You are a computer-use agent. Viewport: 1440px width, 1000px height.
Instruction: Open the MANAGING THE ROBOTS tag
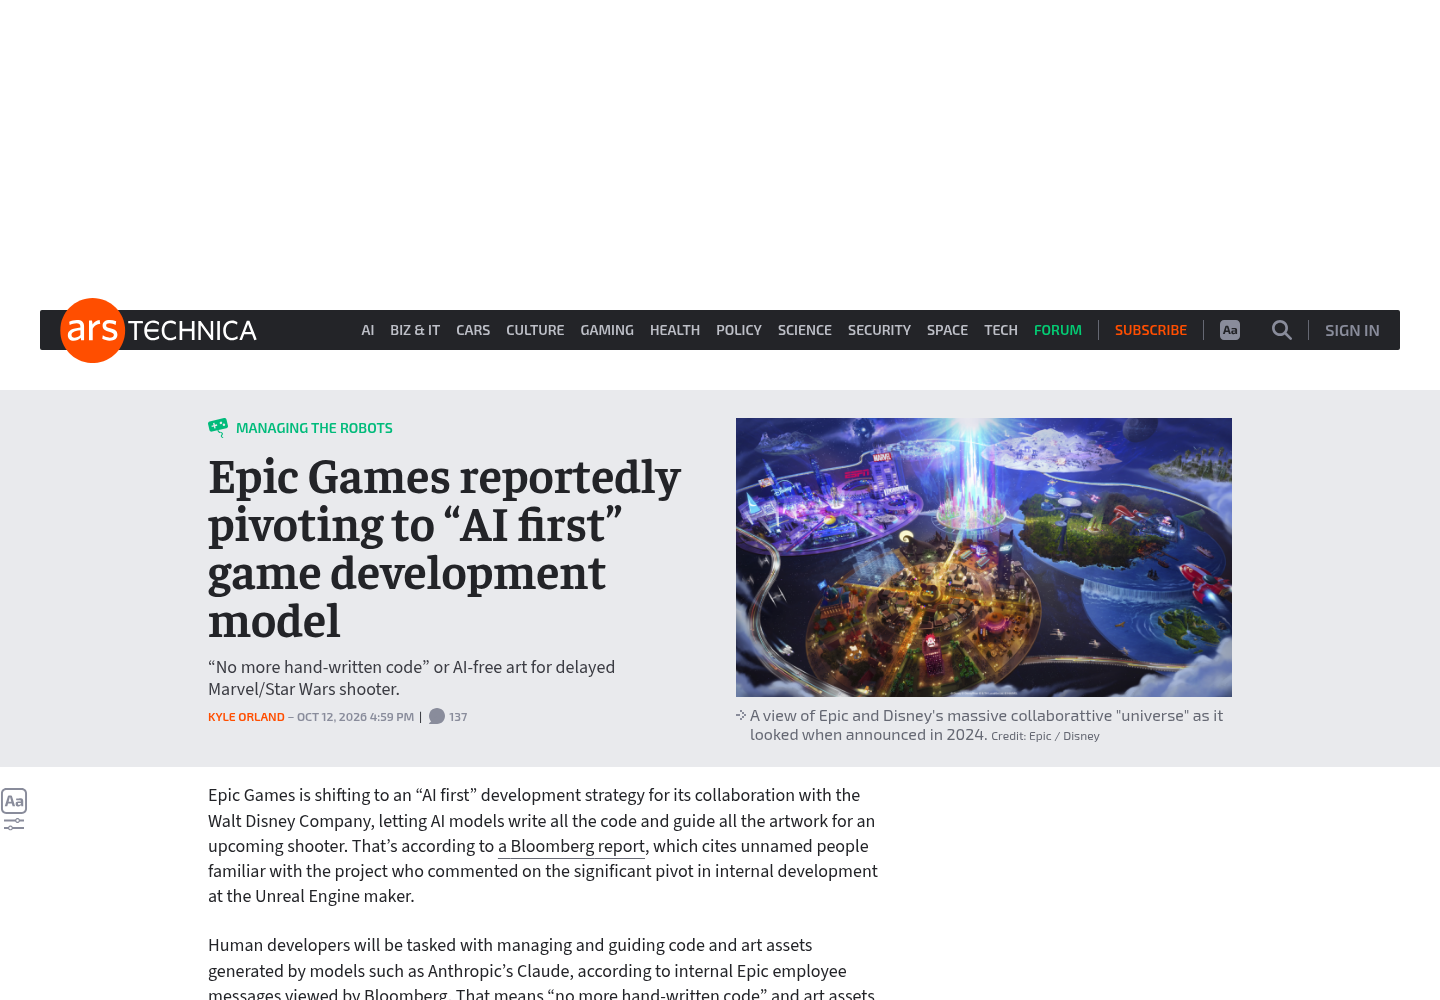point(314,428)
